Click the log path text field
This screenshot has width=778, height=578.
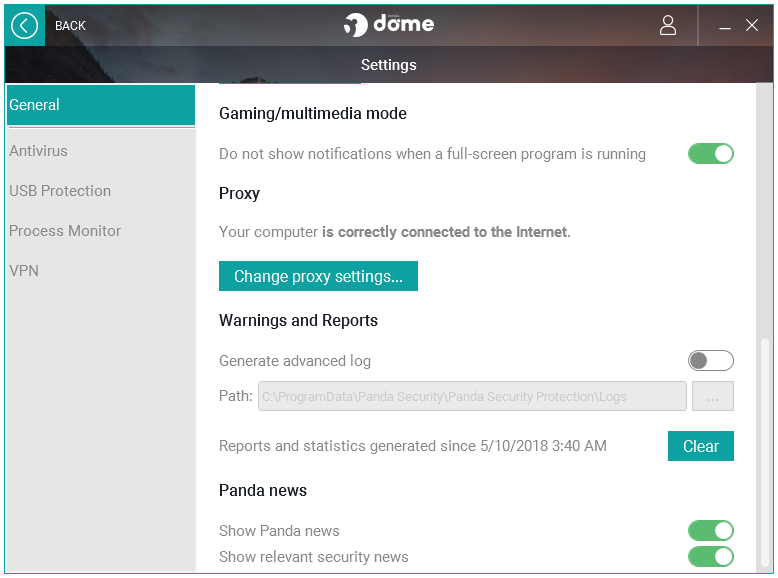tap(472, 396)
